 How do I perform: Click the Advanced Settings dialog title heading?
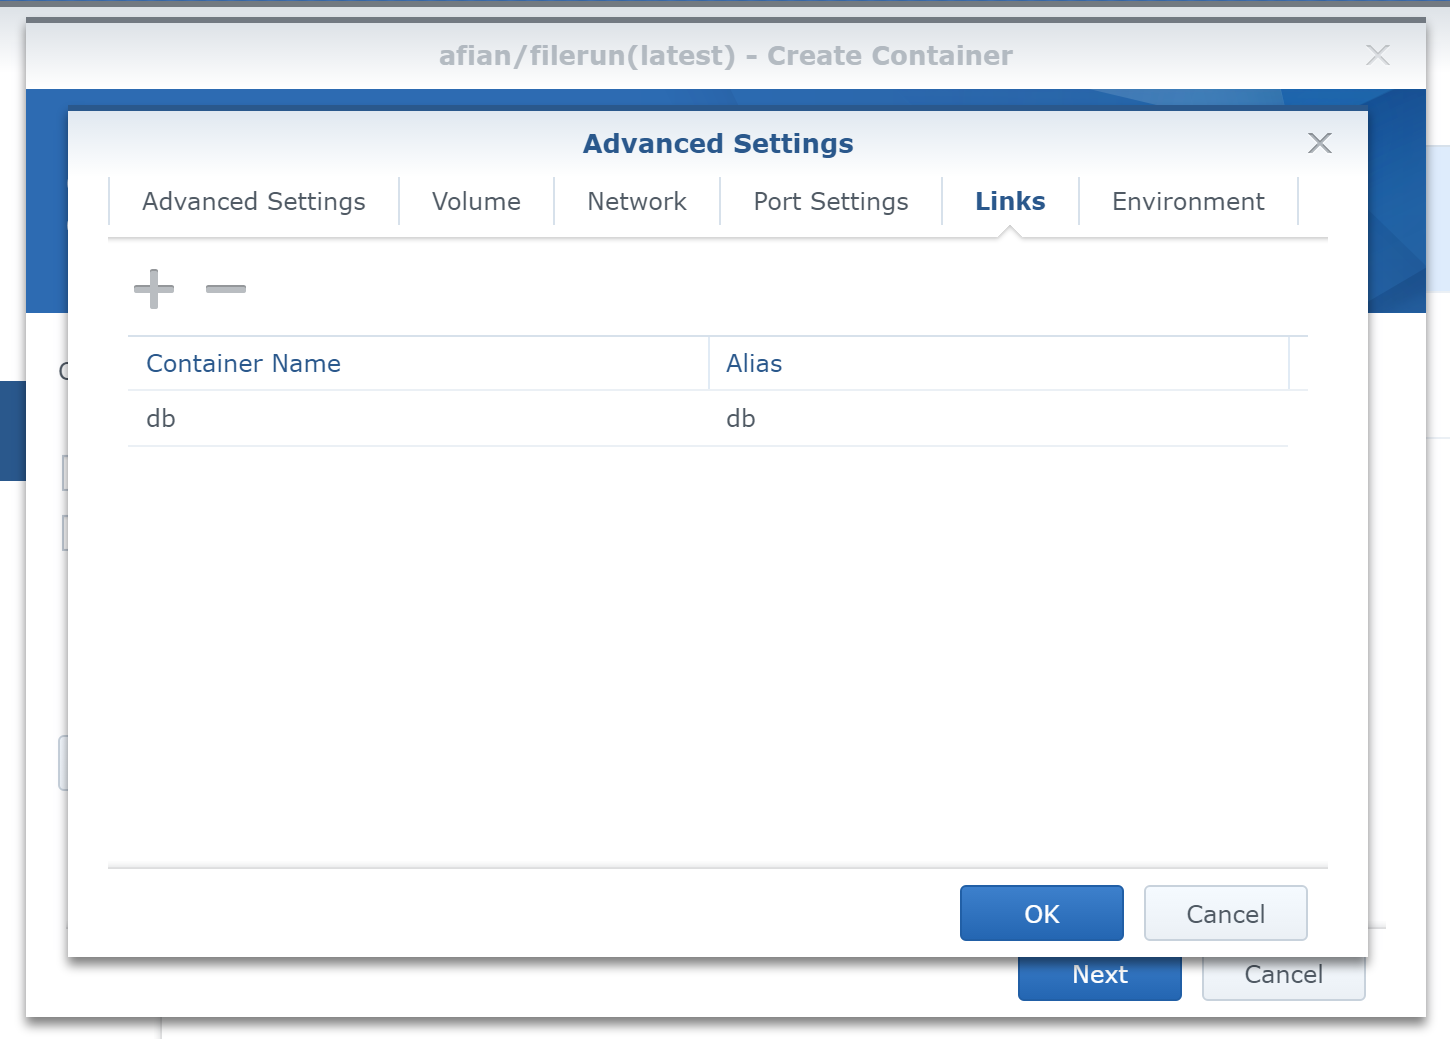point(718,144)
